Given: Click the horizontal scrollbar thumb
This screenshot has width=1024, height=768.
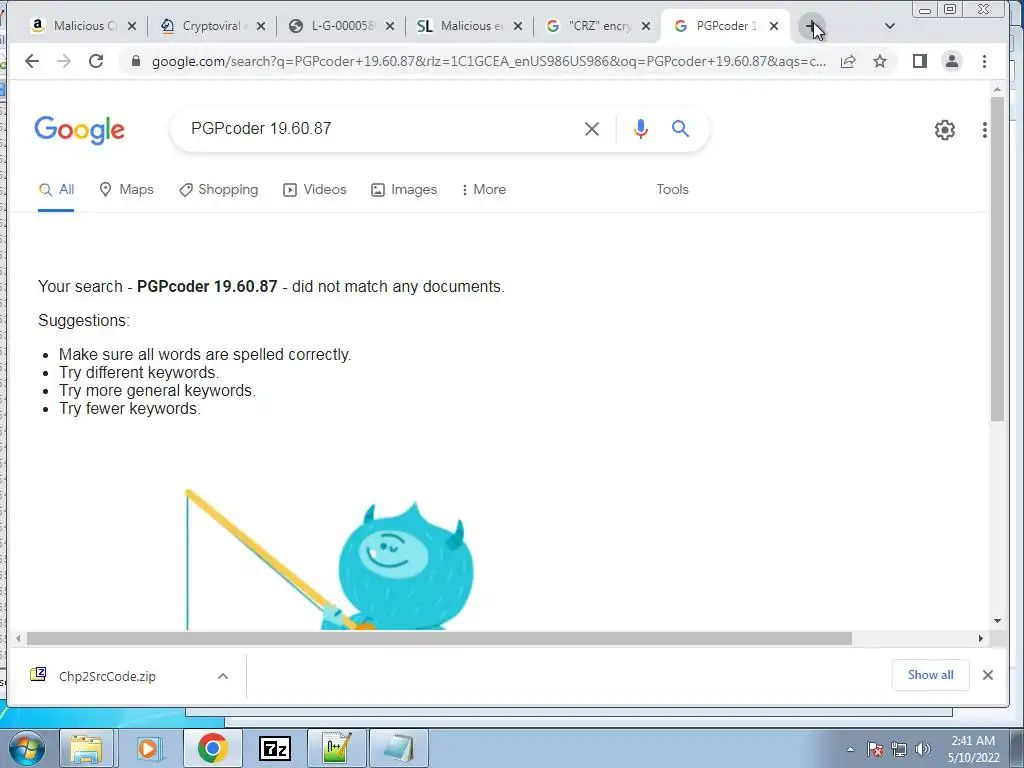Looking at the screenshot, I should [439, 638].
